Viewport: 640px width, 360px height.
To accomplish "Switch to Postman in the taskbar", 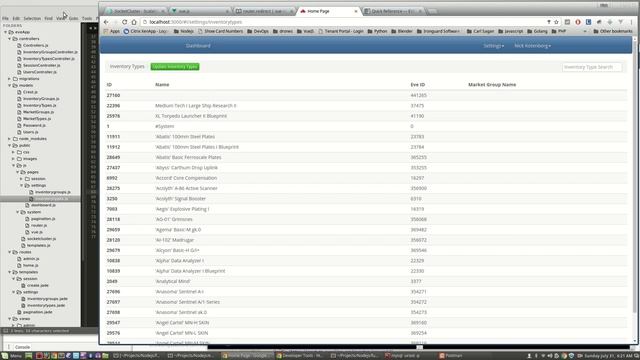I will [451, 356].
